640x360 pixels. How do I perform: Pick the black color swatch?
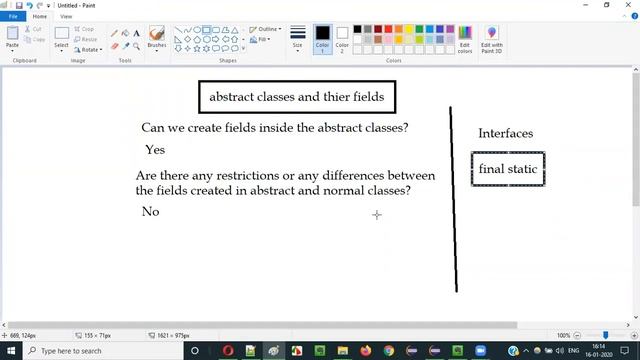(357, 29)
